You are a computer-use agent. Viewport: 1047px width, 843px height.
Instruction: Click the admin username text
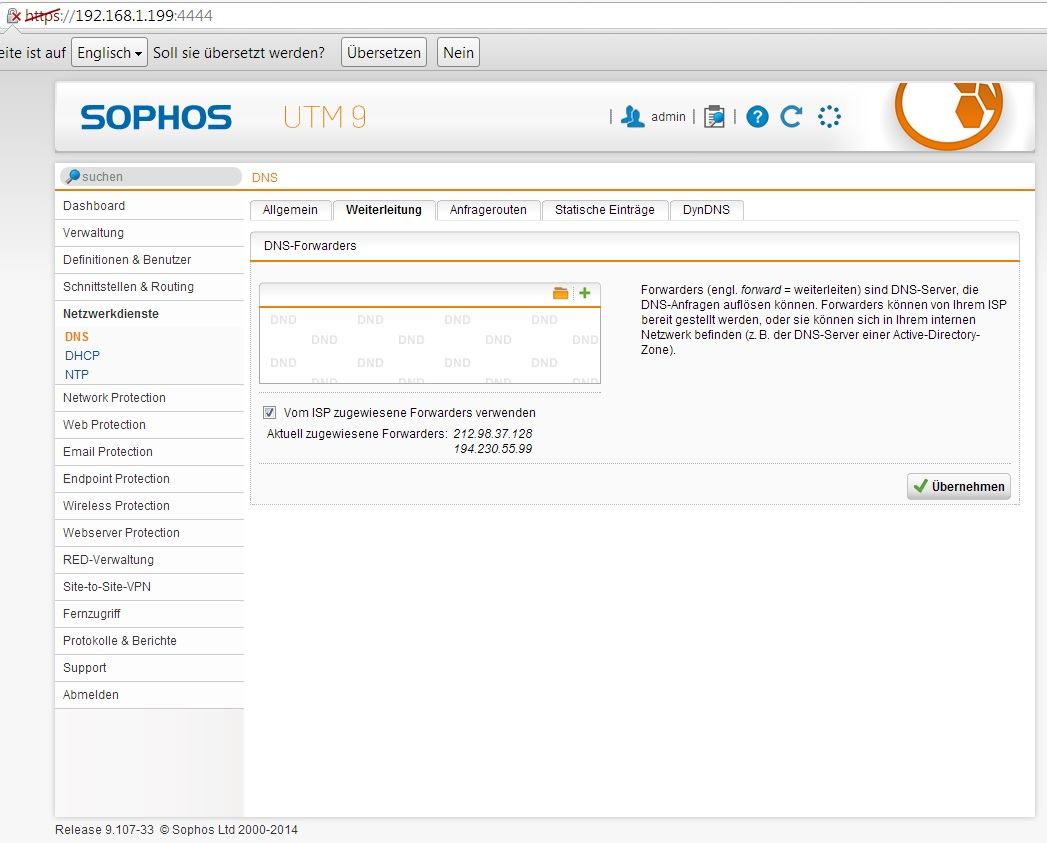pos(668,117)
